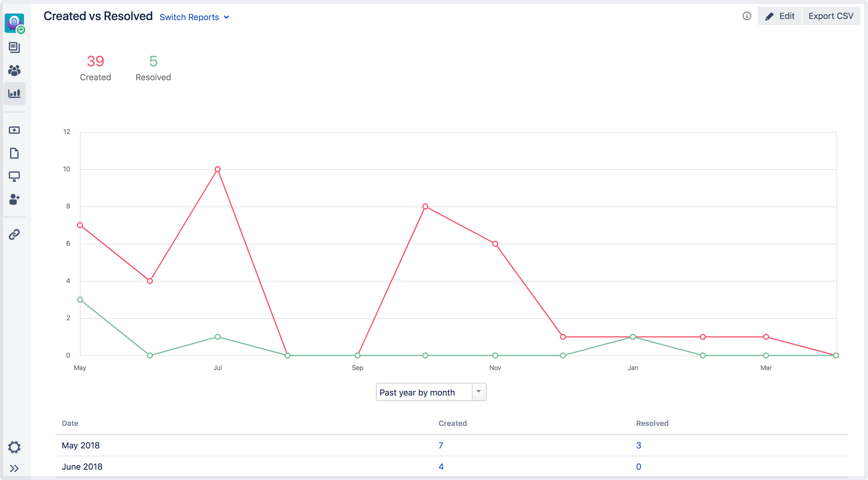Click the May 2018 resolved count 3
The image size is (868, 480).
(639, 445)
